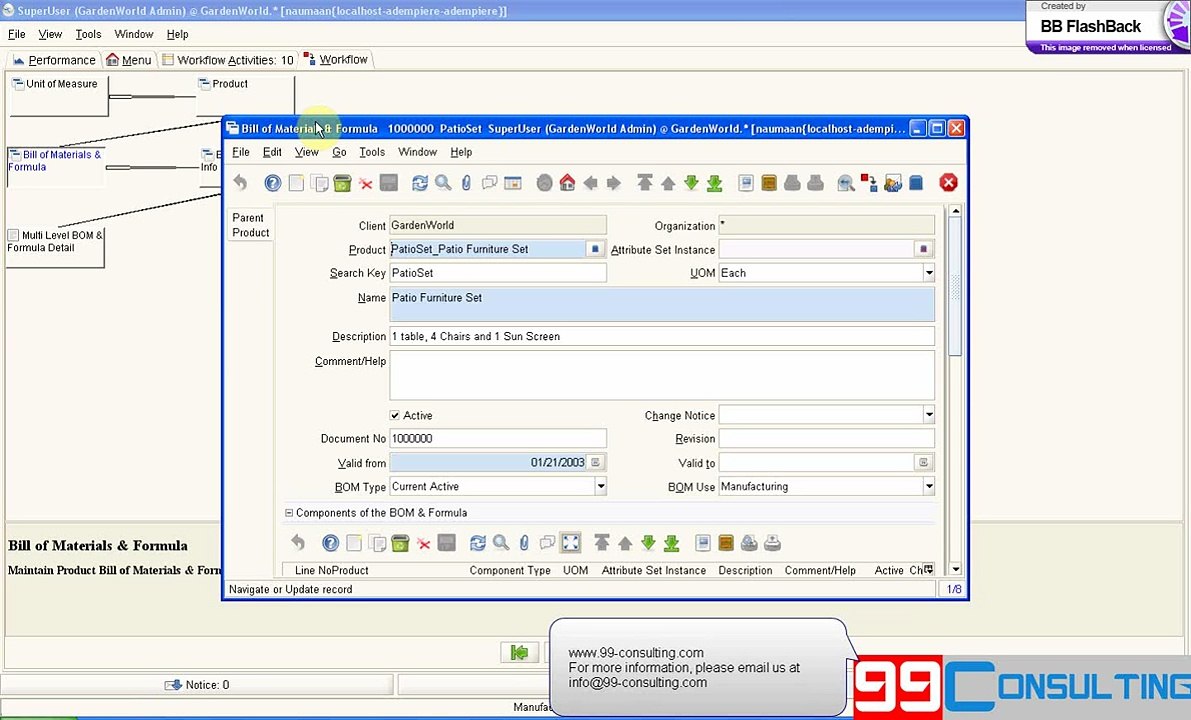
Task: Click the Product Info icon in main toolbar
Action: tap(915, 183)
